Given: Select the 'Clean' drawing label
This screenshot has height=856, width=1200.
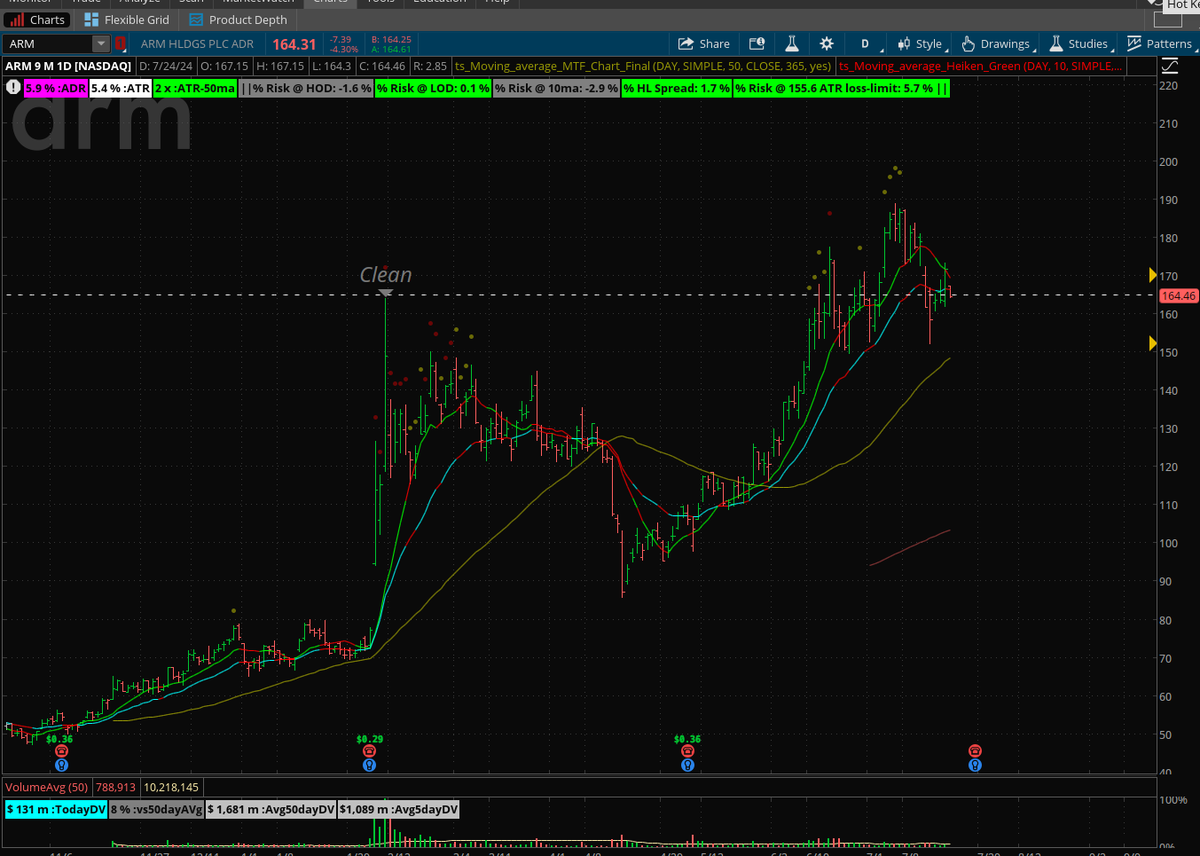Looking at the screenshot, I should pyautogui.click(x=386, y=274).
